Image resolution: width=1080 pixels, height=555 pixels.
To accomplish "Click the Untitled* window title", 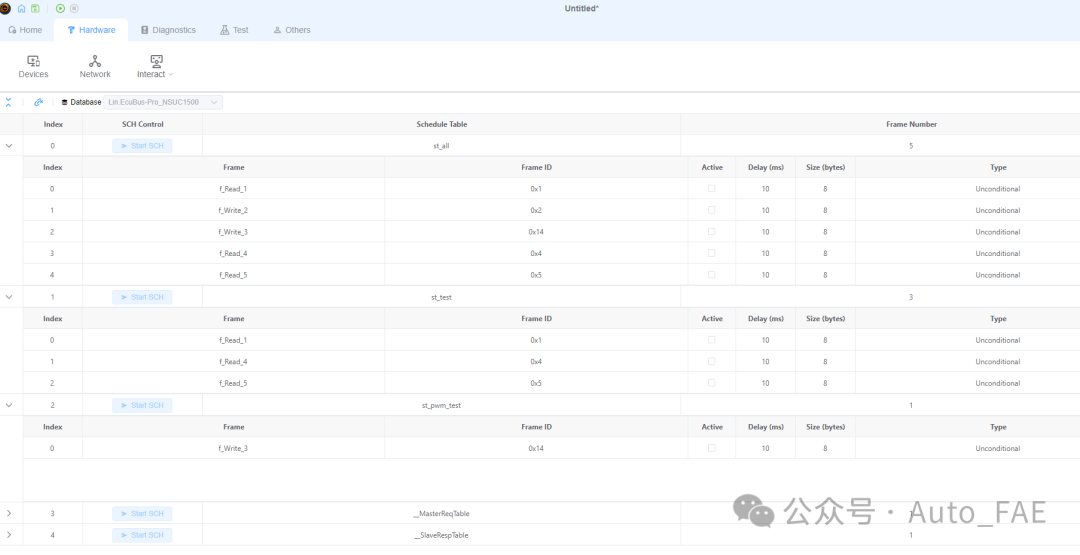I will click(581, 8).
